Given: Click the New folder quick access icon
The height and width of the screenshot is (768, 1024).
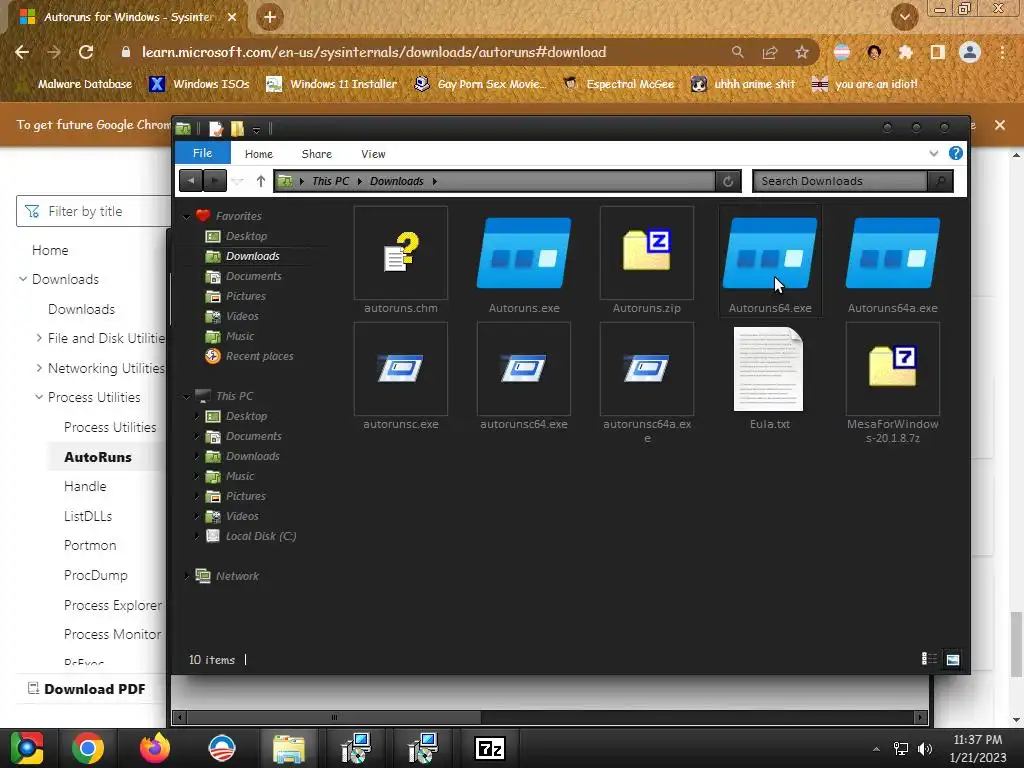Looking at the screenshot, I should pos(237,129).
